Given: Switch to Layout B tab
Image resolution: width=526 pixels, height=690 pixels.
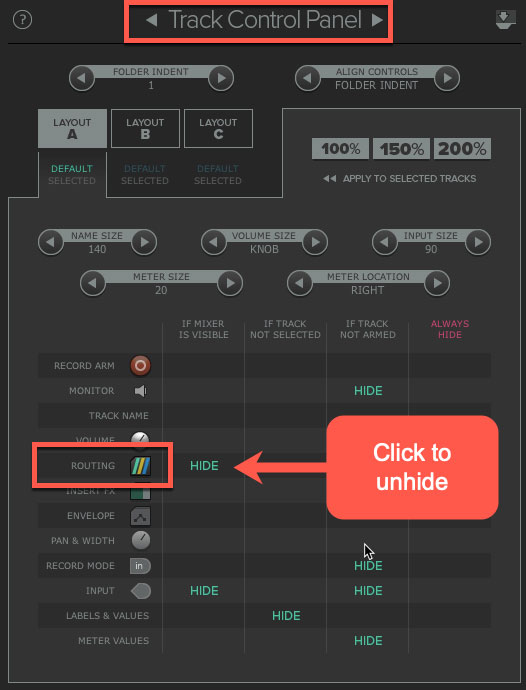Looking at the screenshot, I should (145, 128).
